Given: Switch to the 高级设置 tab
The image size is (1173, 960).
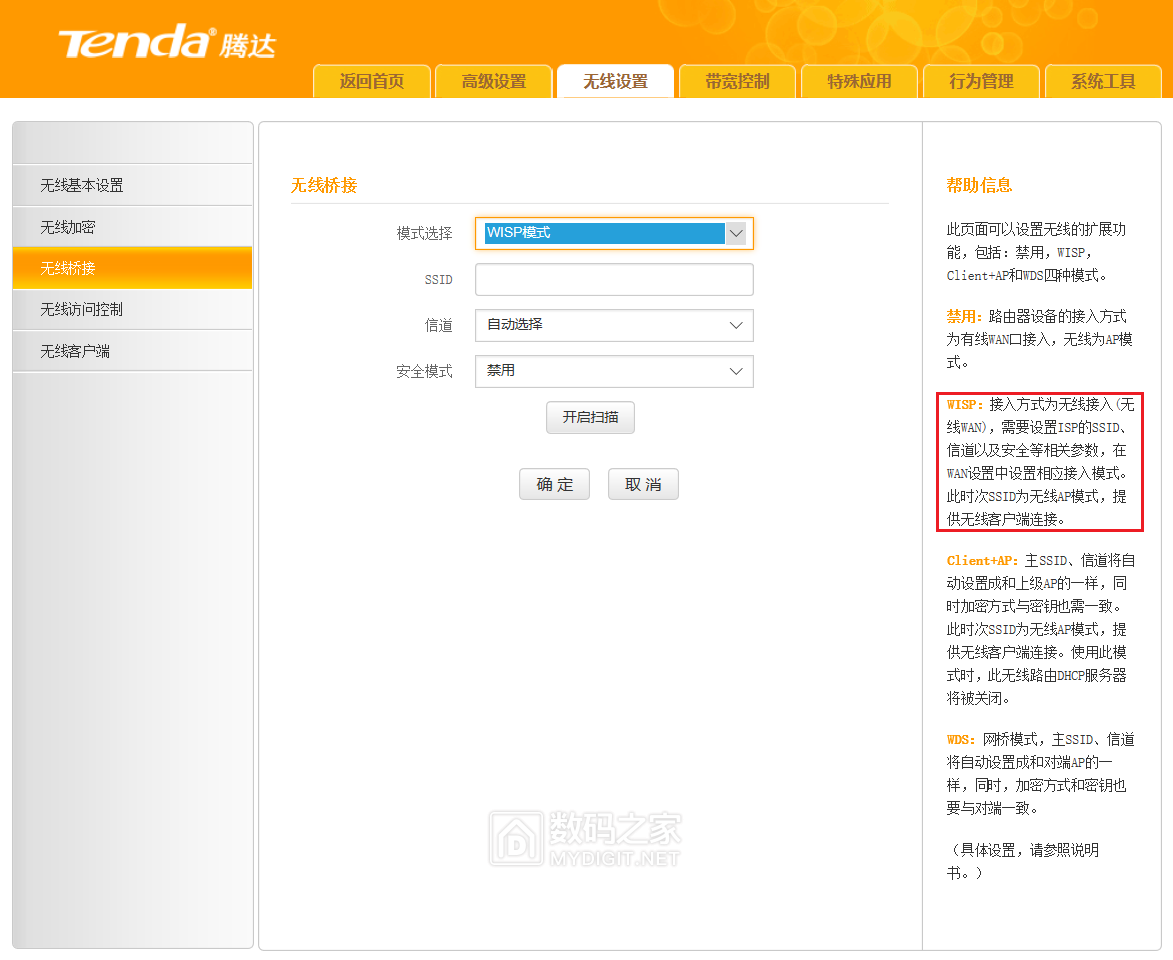Looking at the screenshot, I should point(494,81).
